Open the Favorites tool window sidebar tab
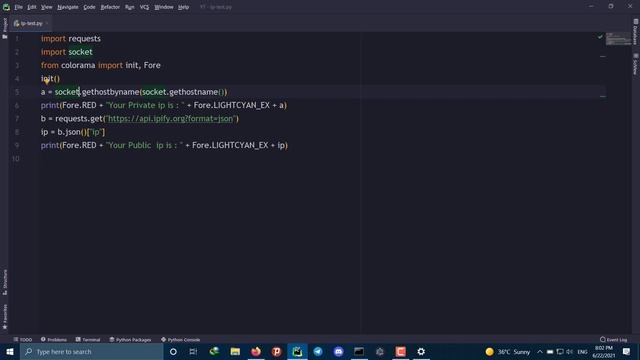This screenshot has height=360, width=640. [4, 317]
